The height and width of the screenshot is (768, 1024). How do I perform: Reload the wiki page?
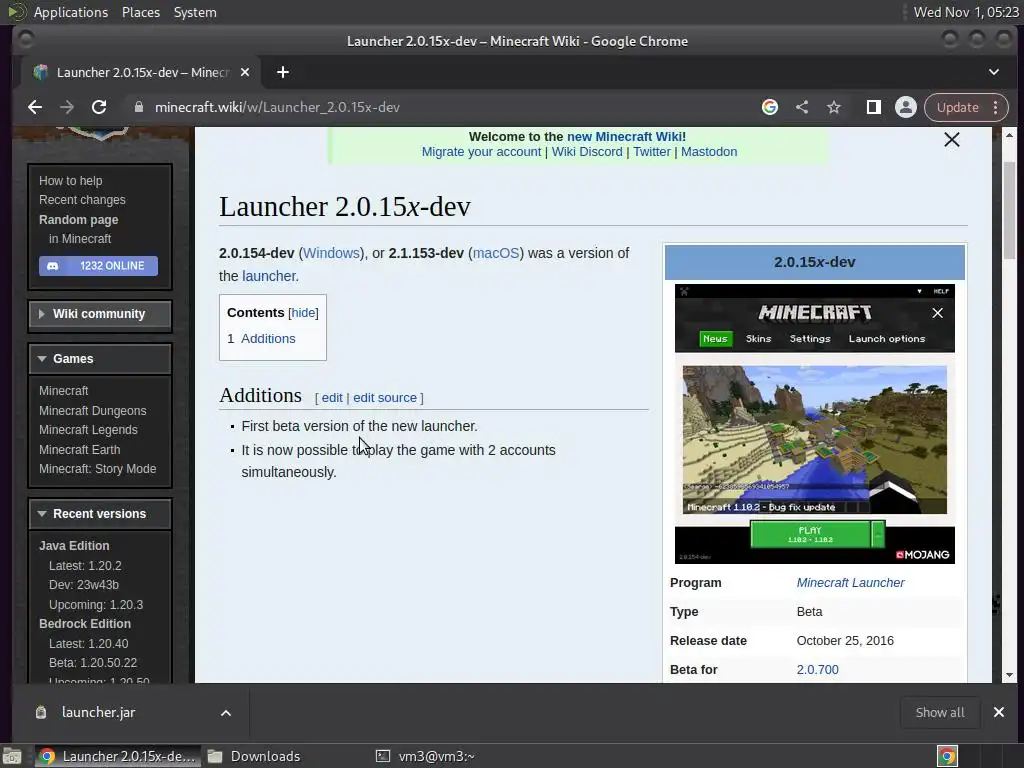tap(99, 107)
